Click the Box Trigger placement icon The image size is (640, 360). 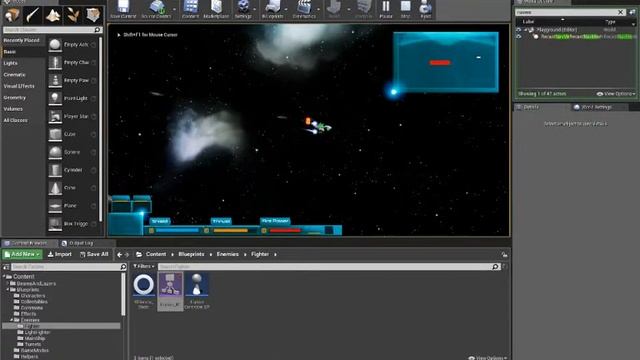click(55, 224)
